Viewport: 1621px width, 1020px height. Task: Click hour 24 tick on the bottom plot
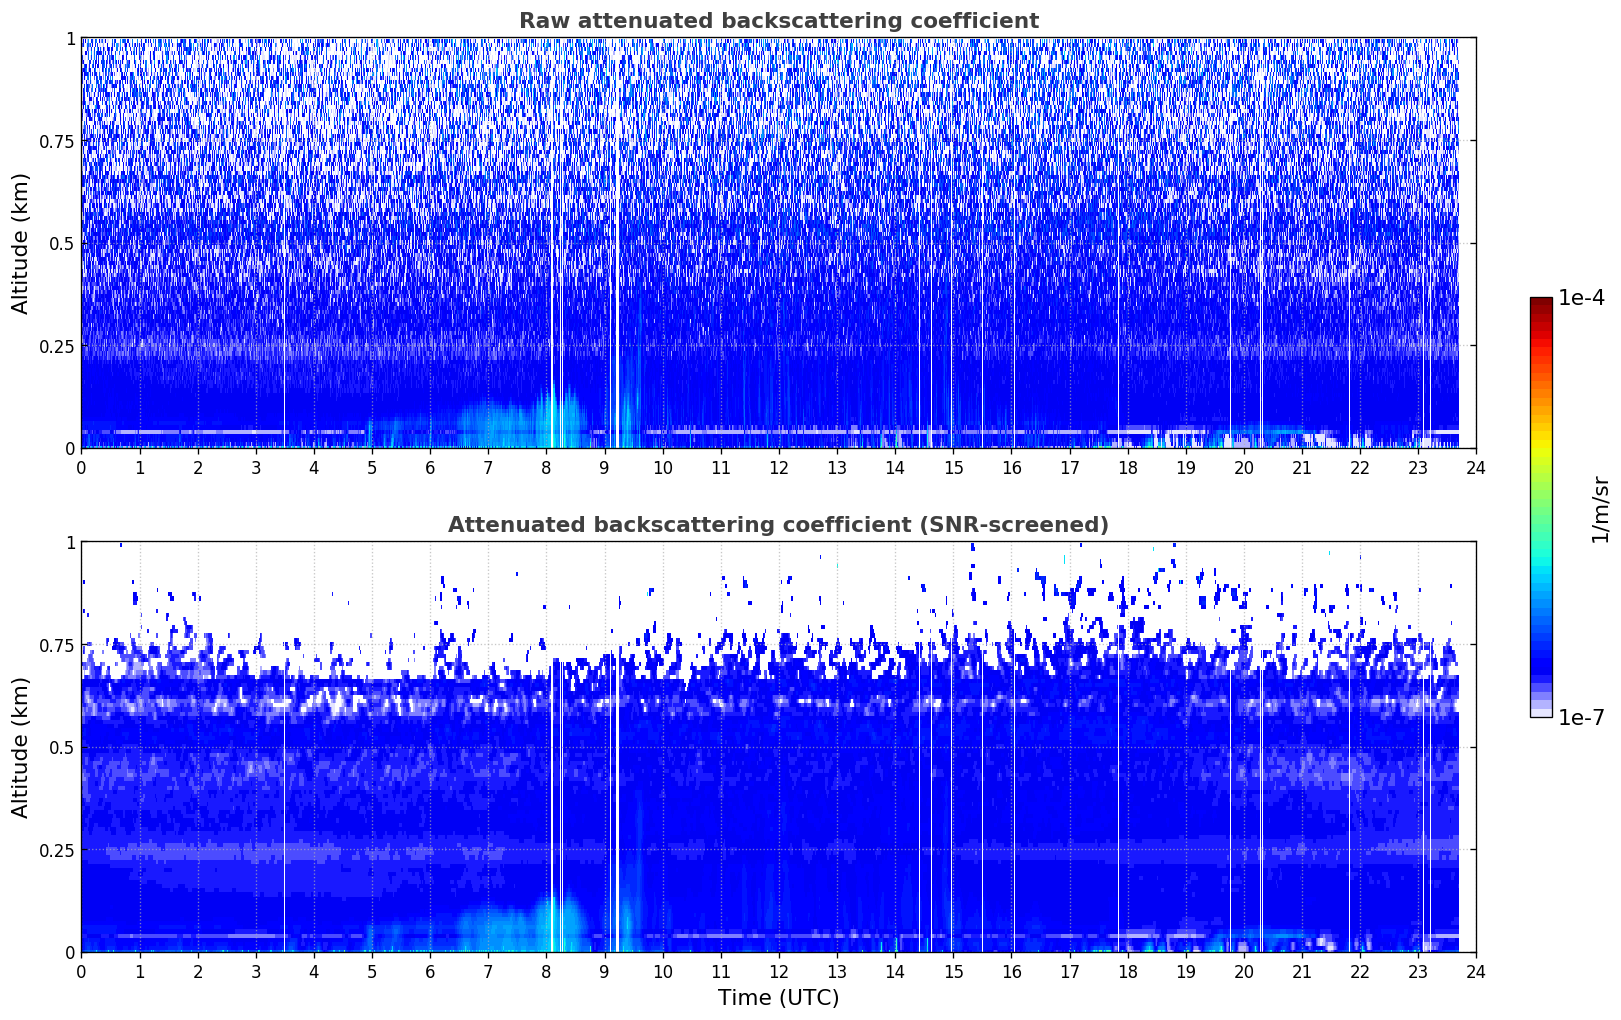[x=1475, y=972]
